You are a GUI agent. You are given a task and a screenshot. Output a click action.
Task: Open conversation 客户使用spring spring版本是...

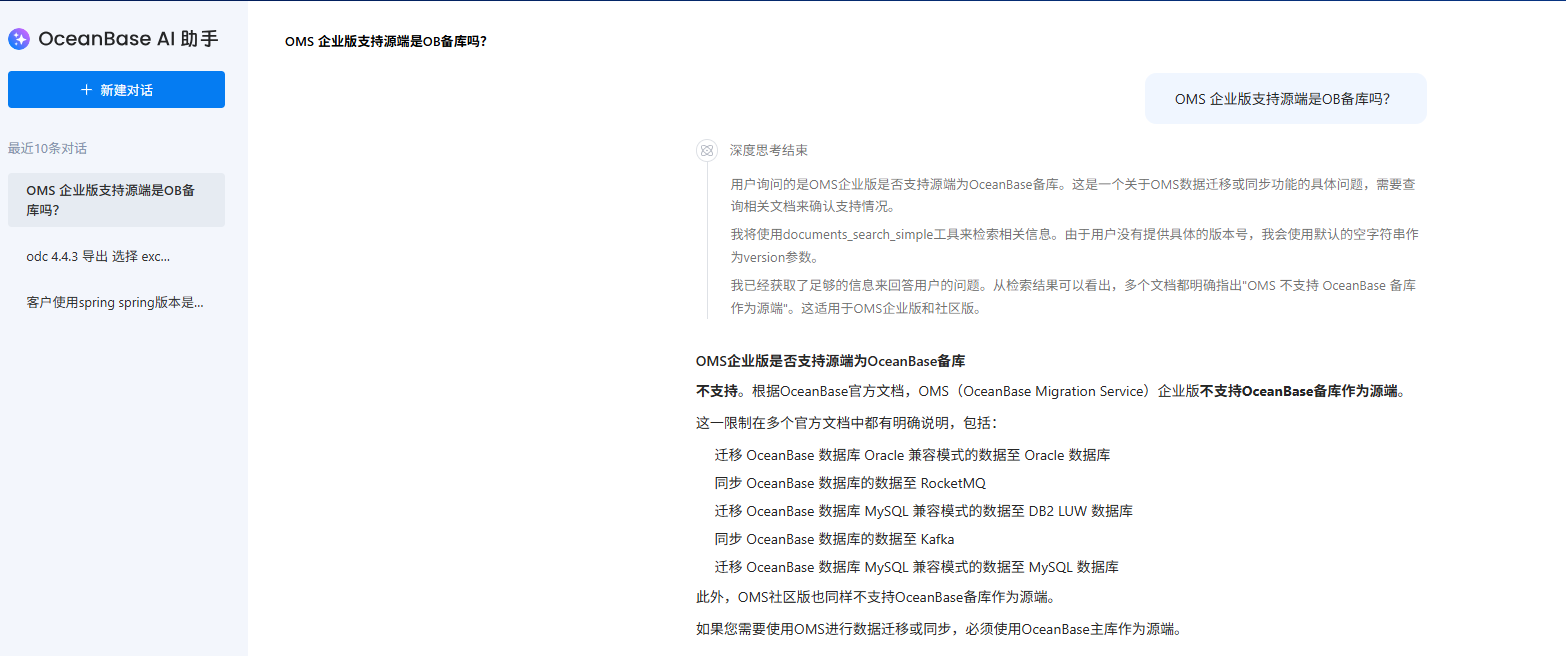[116, 302]
